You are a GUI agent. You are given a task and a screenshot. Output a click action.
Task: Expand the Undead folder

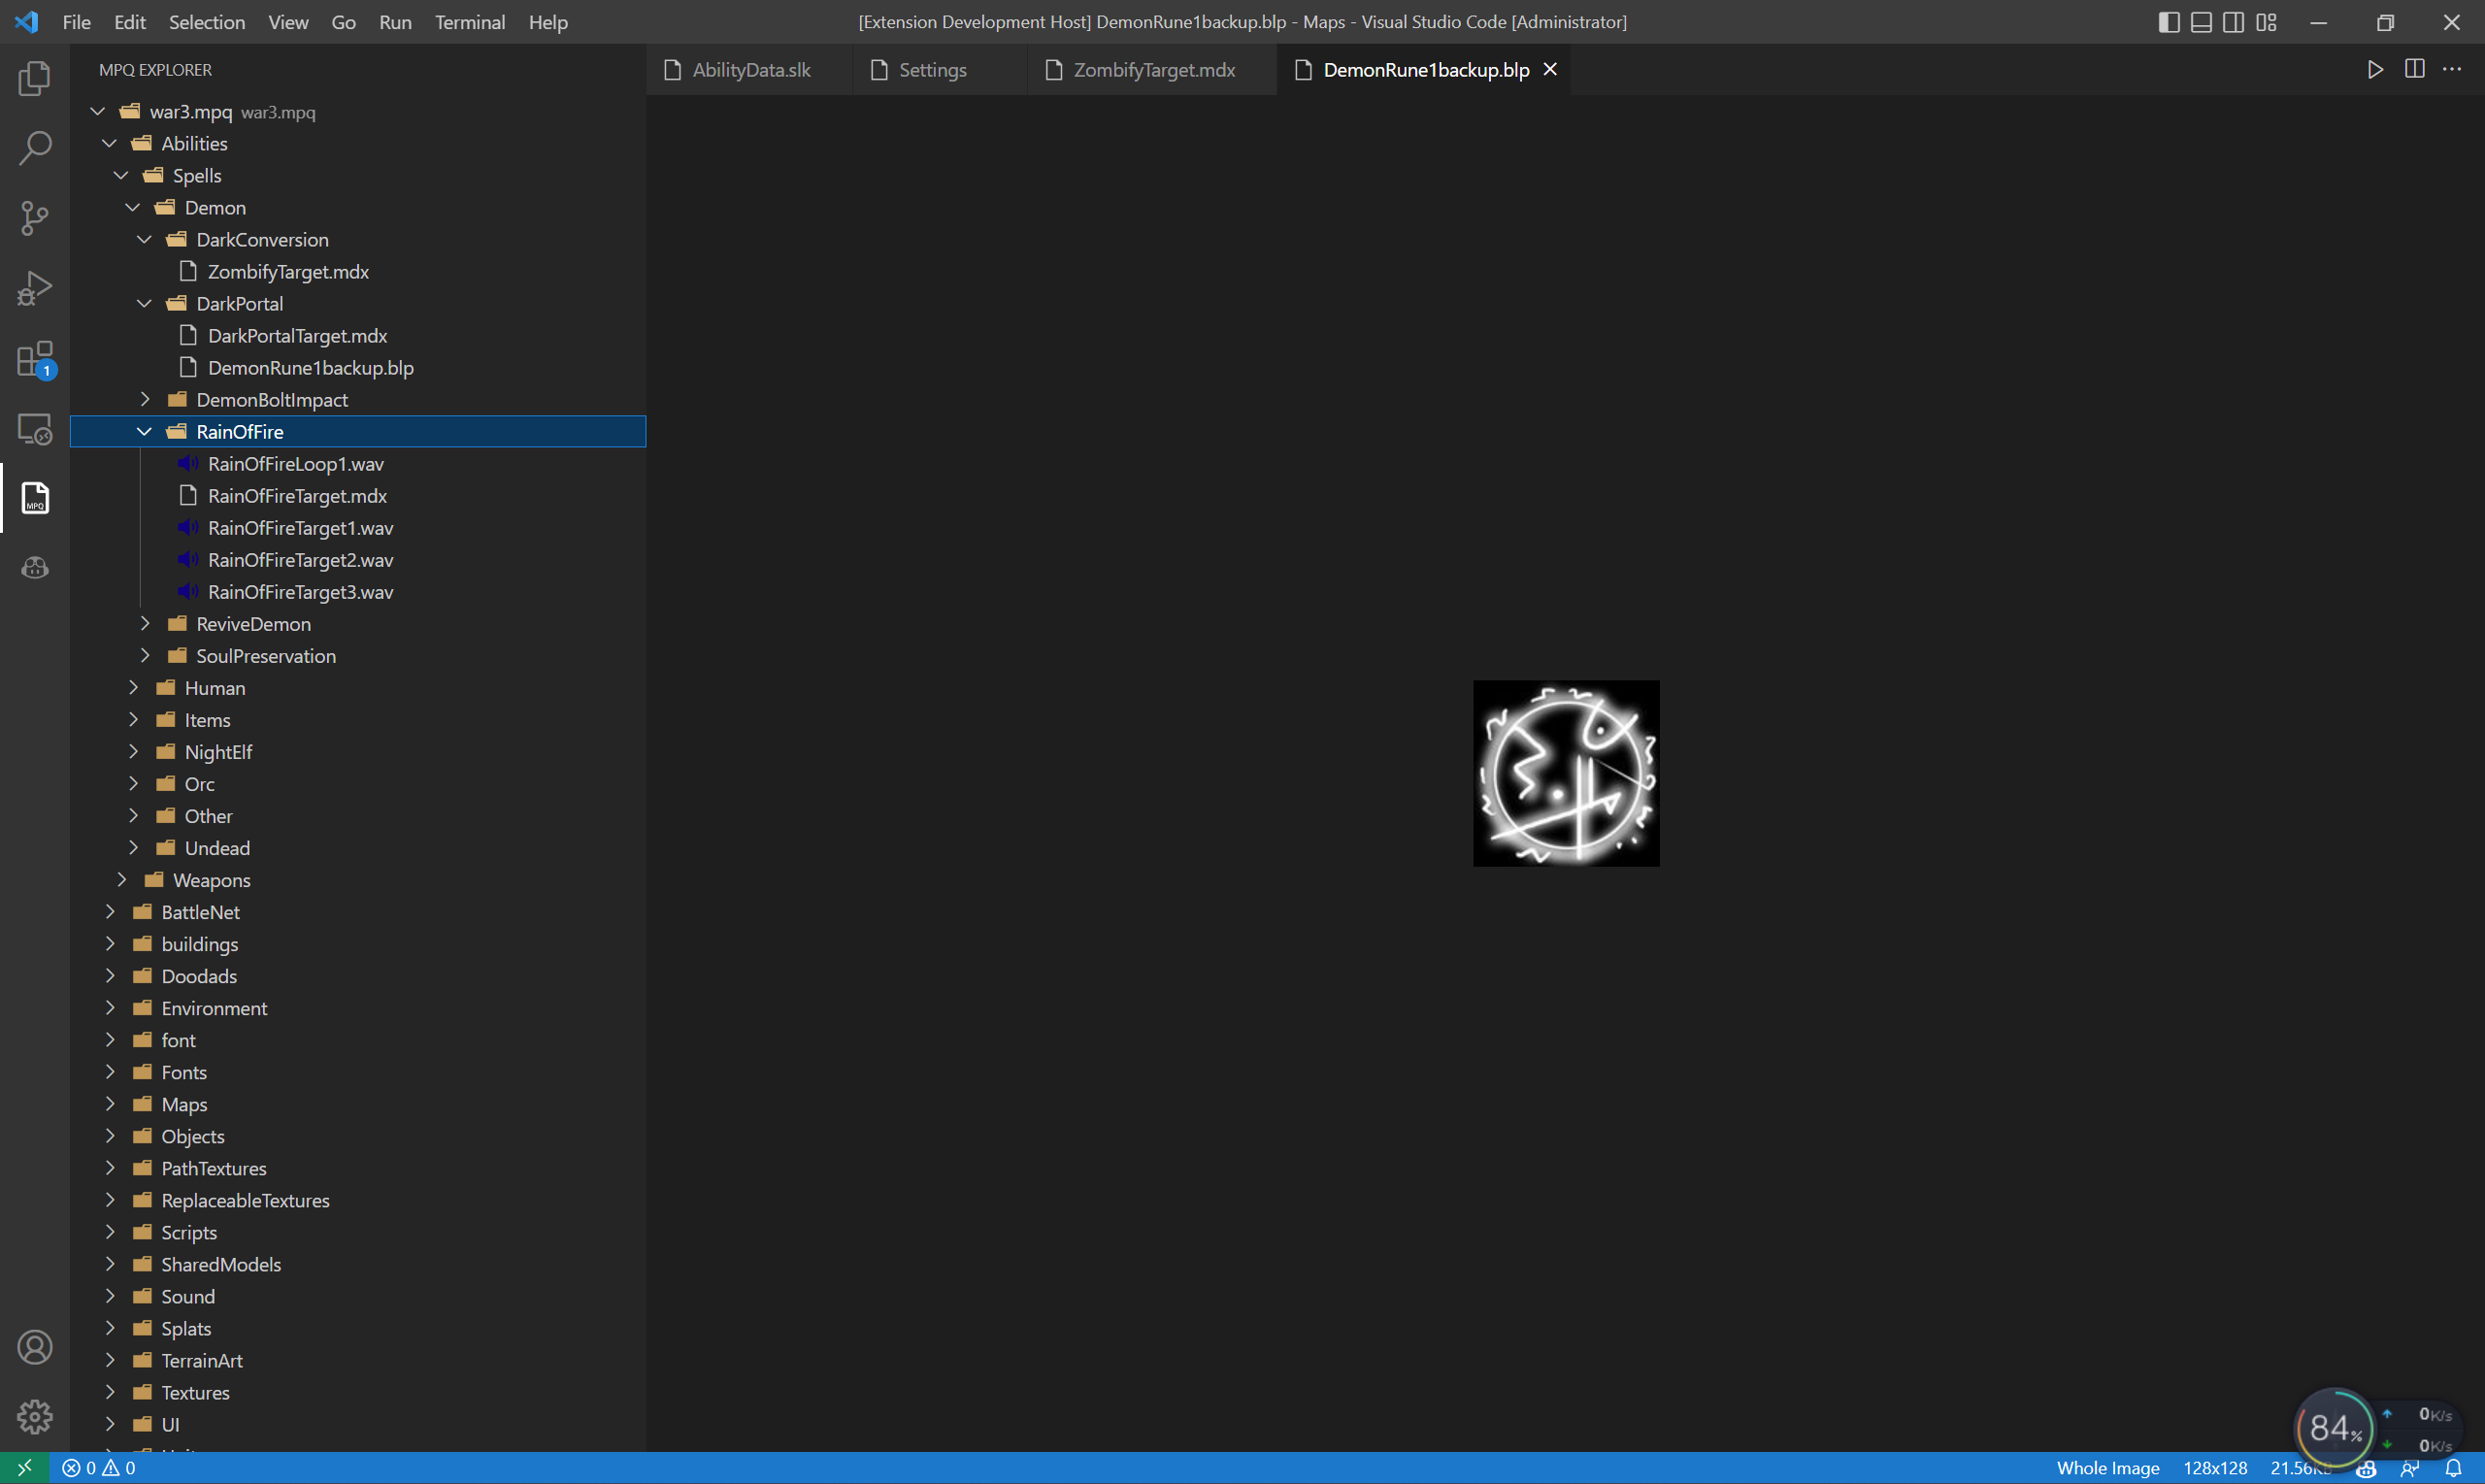click(x=133, y=848)
